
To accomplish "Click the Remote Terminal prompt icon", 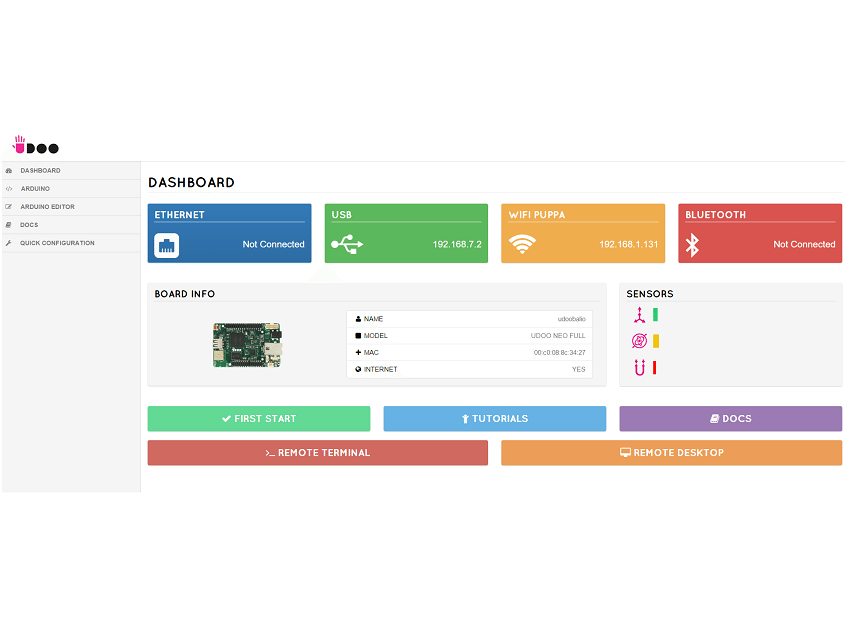I will pyautogui.click(x=270, y=453).
